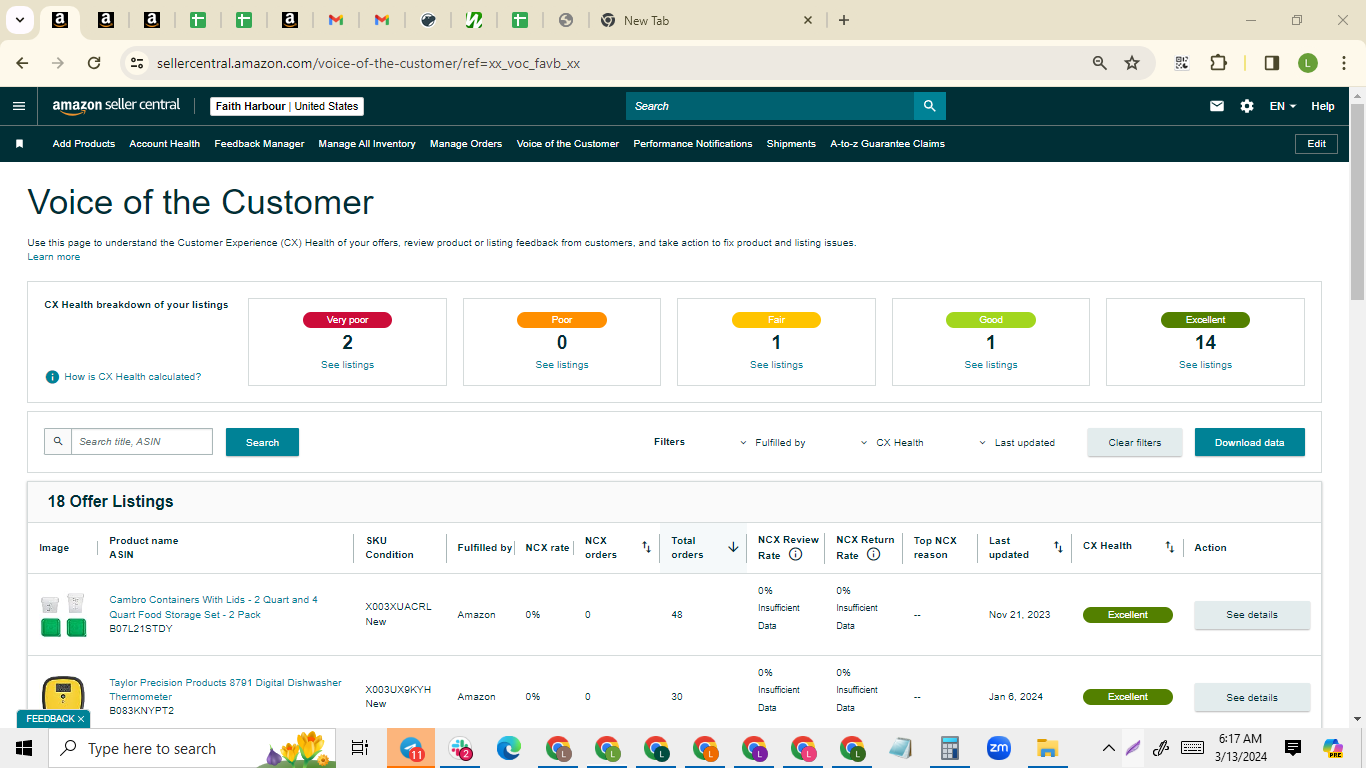This screenshot has width=1366, height=768.
Task: Sort listings by Total orders arrow
Action: (733, 547)
